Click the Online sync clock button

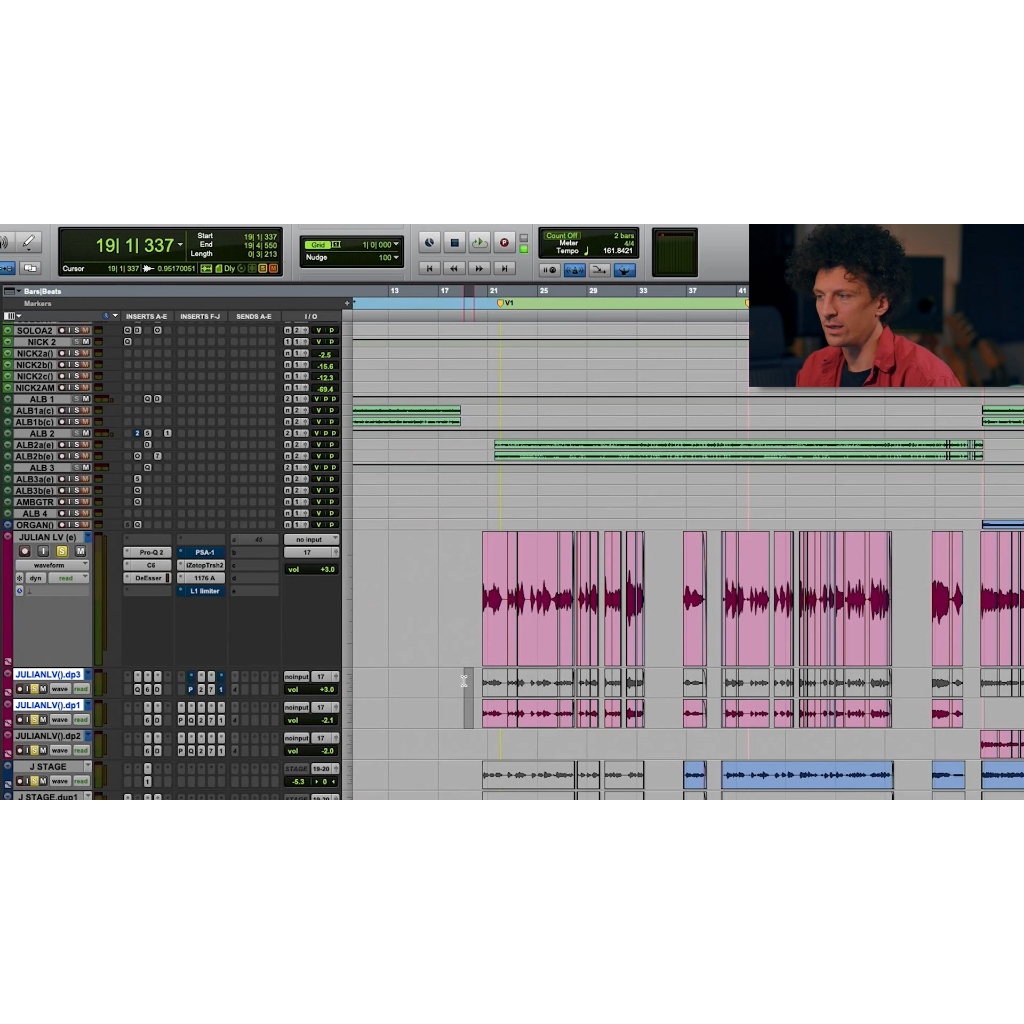click(x=429, y=243)
